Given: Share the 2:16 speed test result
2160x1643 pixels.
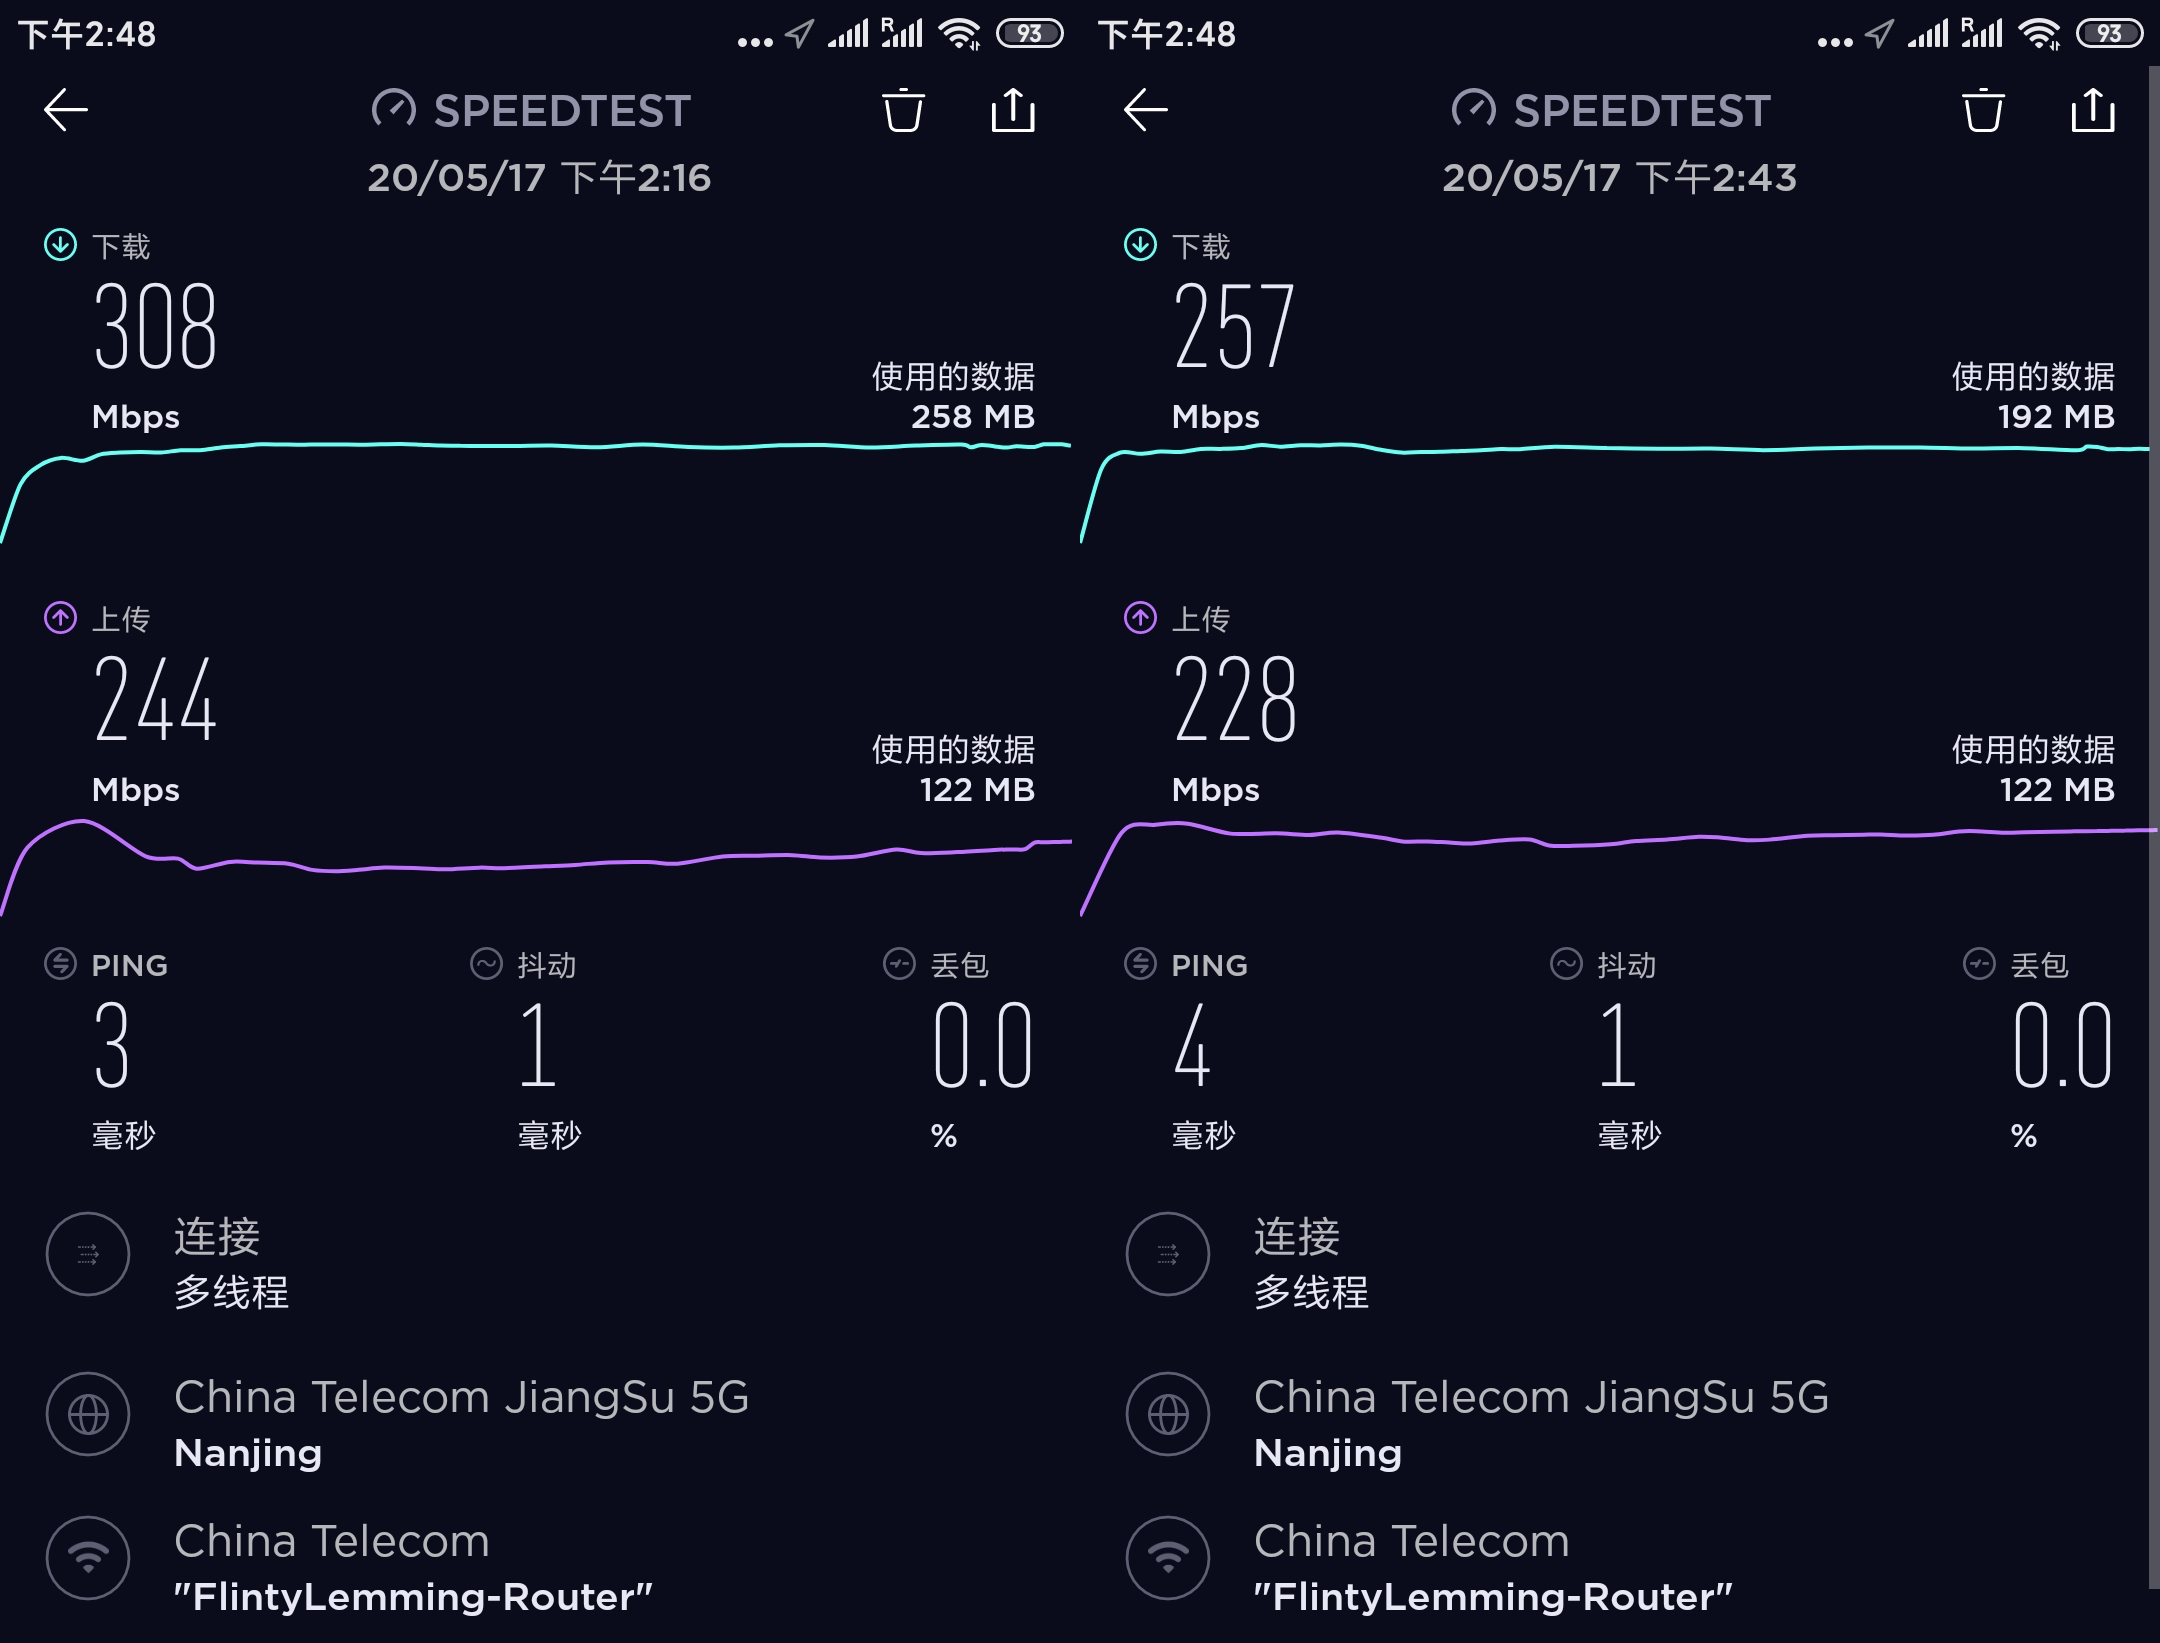Looking at the screenshot, I should tap(1013, 110).
